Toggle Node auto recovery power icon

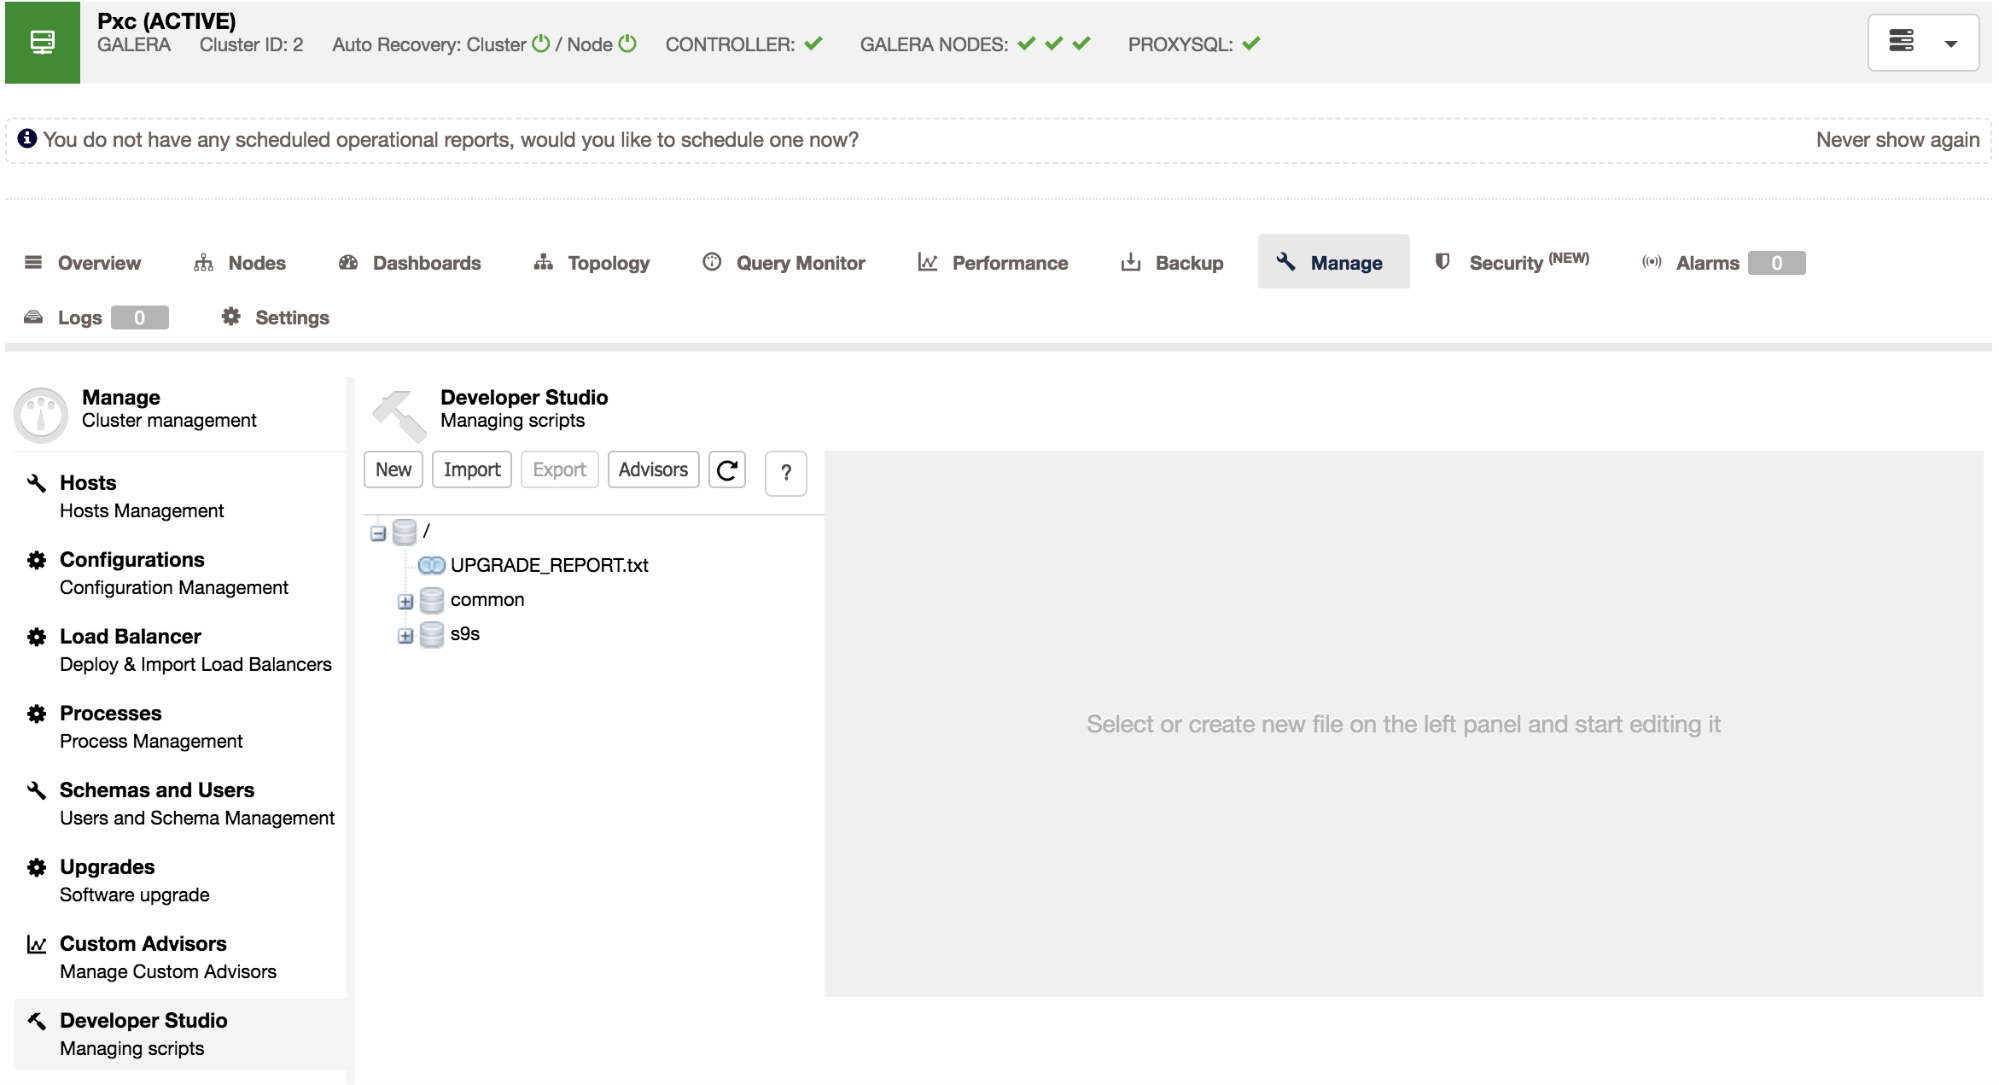coord(627,44)
